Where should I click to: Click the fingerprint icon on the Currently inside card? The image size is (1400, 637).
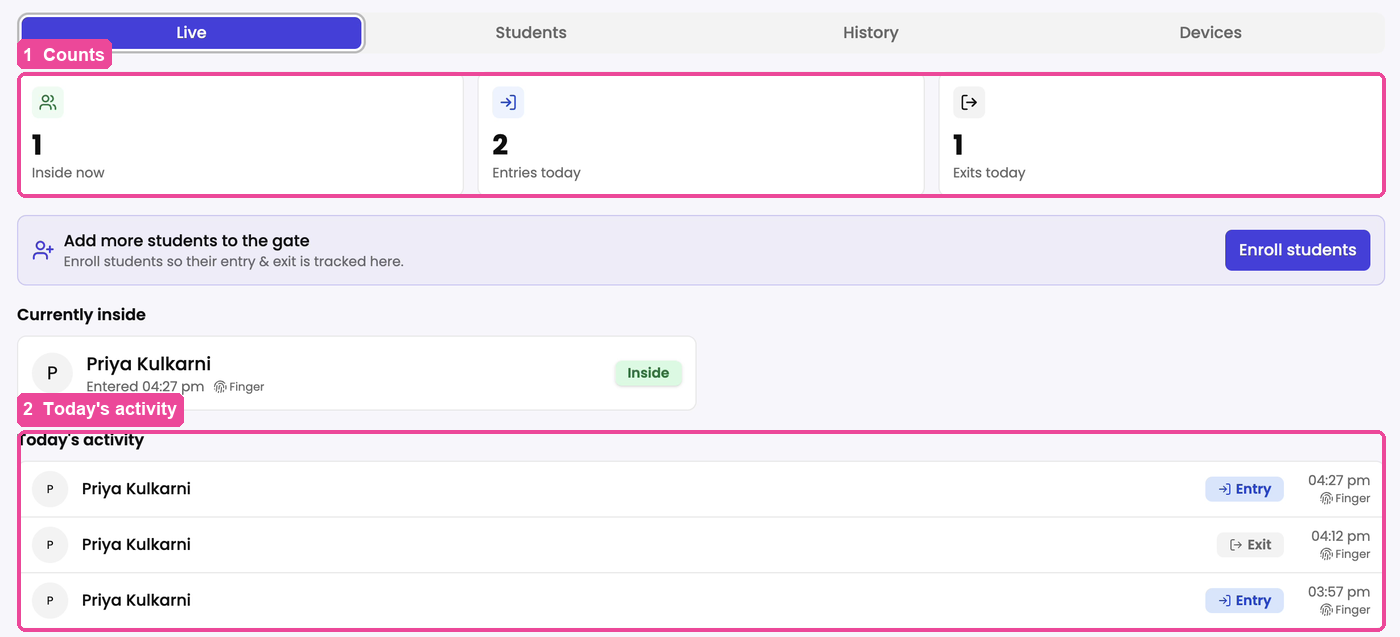point(221,387)
